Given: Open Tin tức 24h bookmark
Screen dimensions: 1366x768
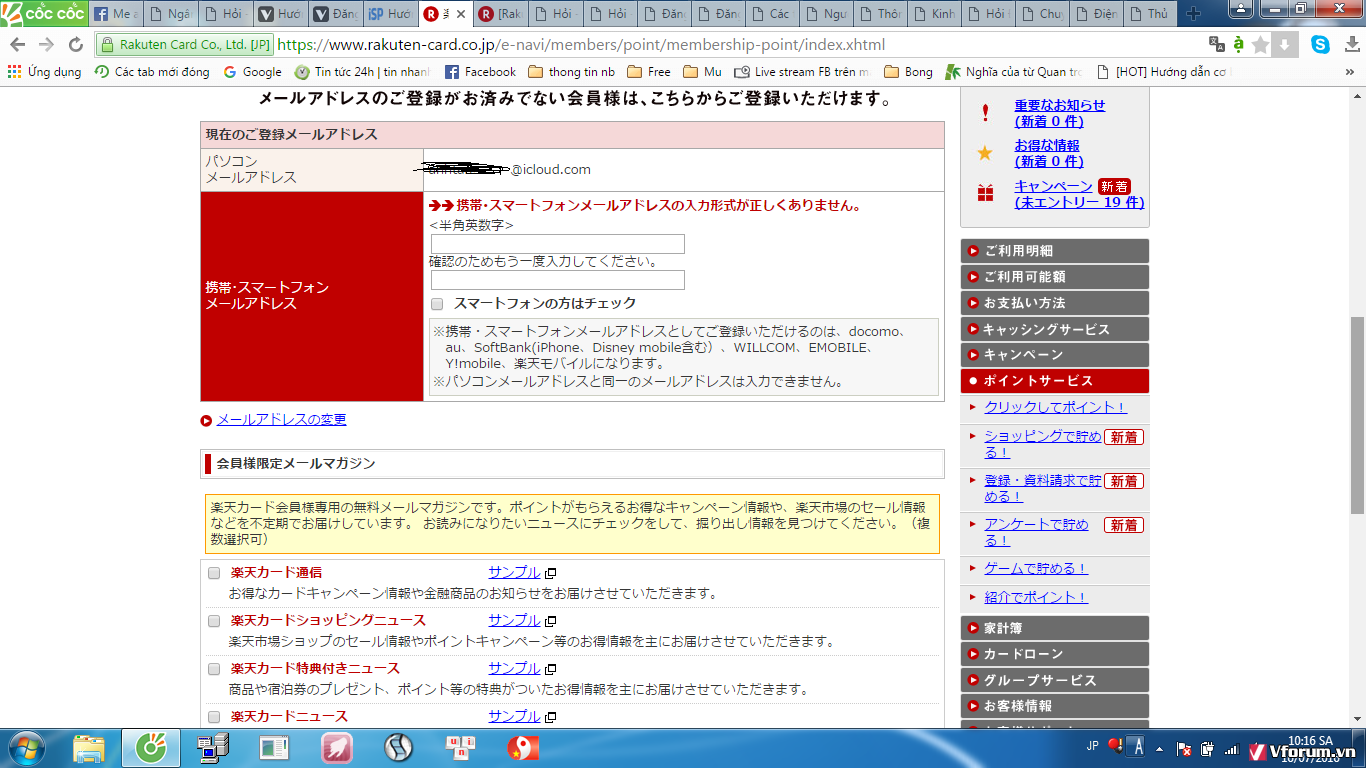Looking at the screenshot, I should tap(363, 72).
